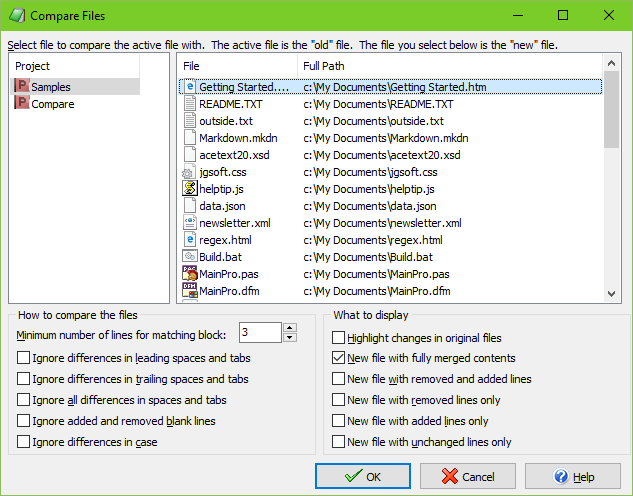633x496 pixels.
Task: Click the MainPro.pas Pascal file icon
Action: click(190, 273)
